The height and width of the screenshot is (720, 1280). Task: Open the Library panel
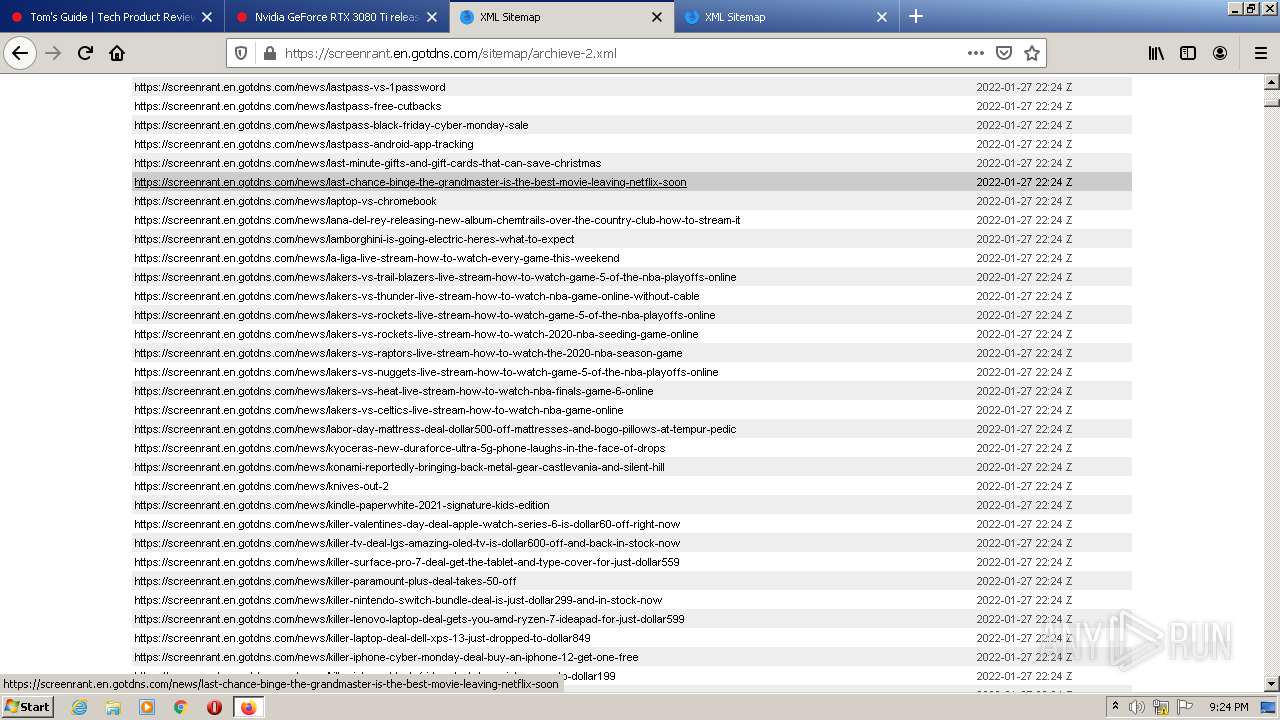click(x=1156, y=53)
